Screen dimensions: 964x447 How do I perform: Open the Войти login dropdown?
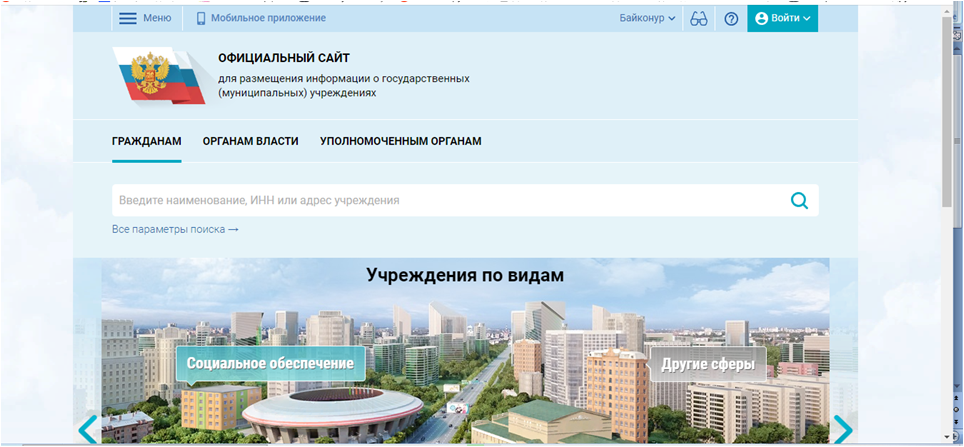pyautogui.click(x=783, y=18)
